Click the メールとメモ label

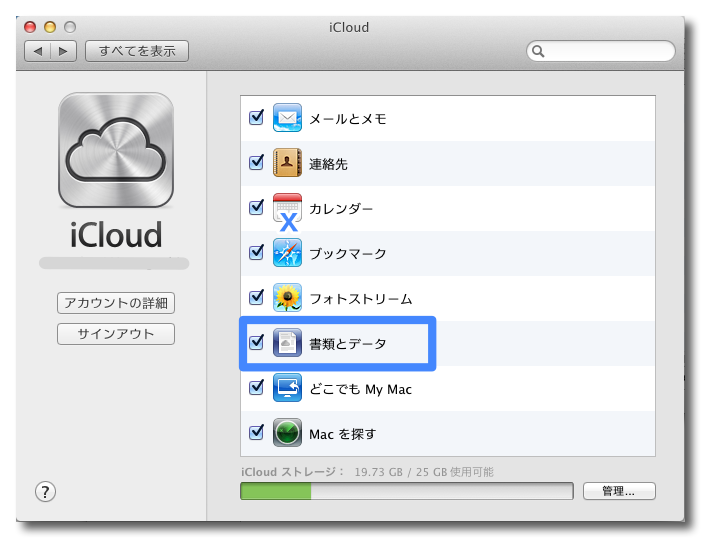(348, 119)
